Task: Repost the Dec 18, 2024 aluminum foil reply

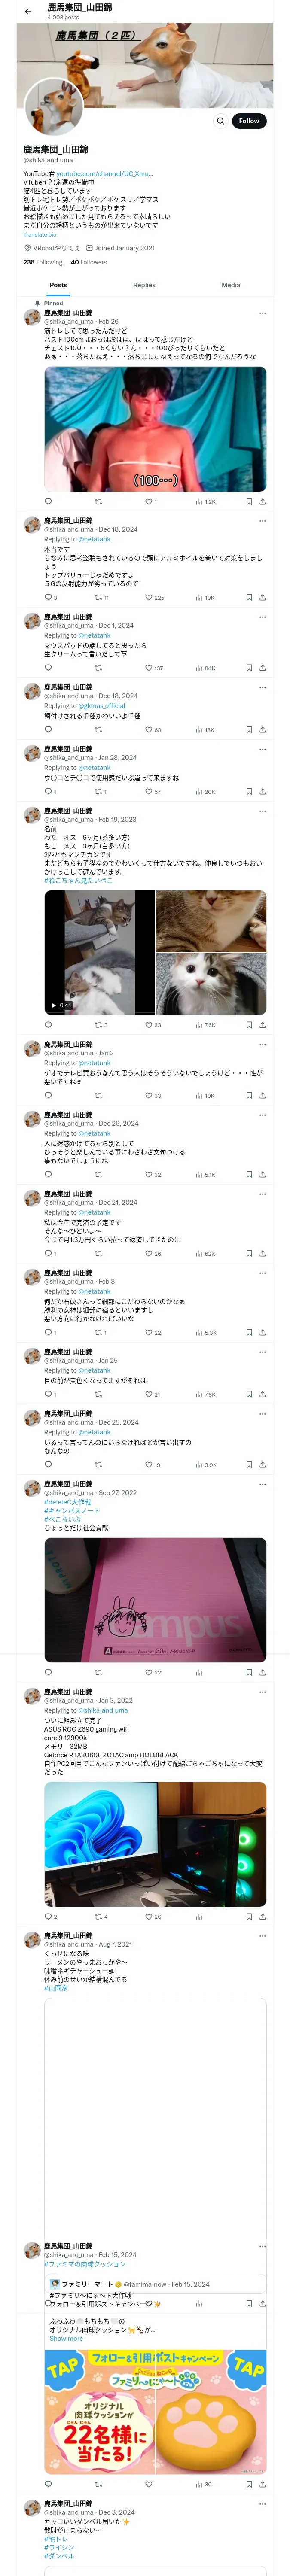Action: 99,598
